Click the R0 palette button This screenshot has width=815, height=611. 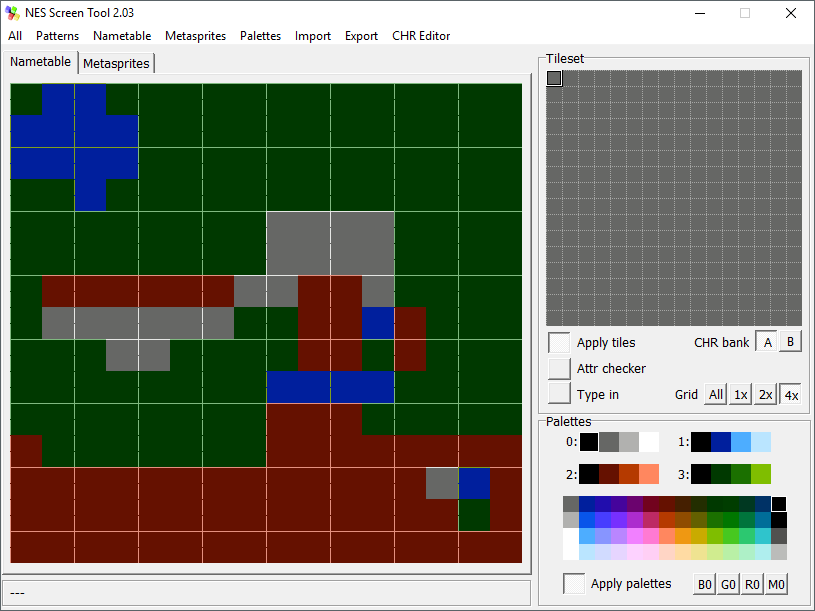pos(753,584)
